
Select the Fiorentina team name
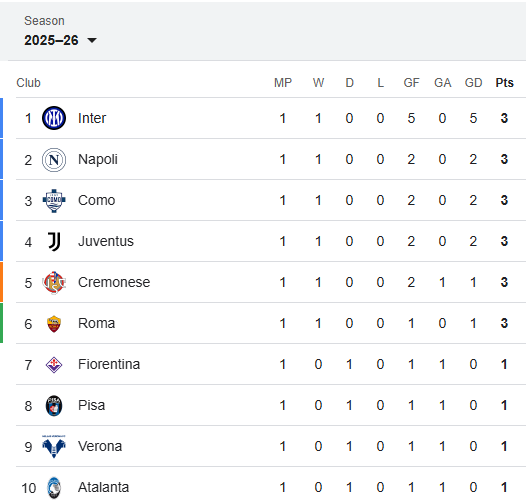click(x=109, y=364)
